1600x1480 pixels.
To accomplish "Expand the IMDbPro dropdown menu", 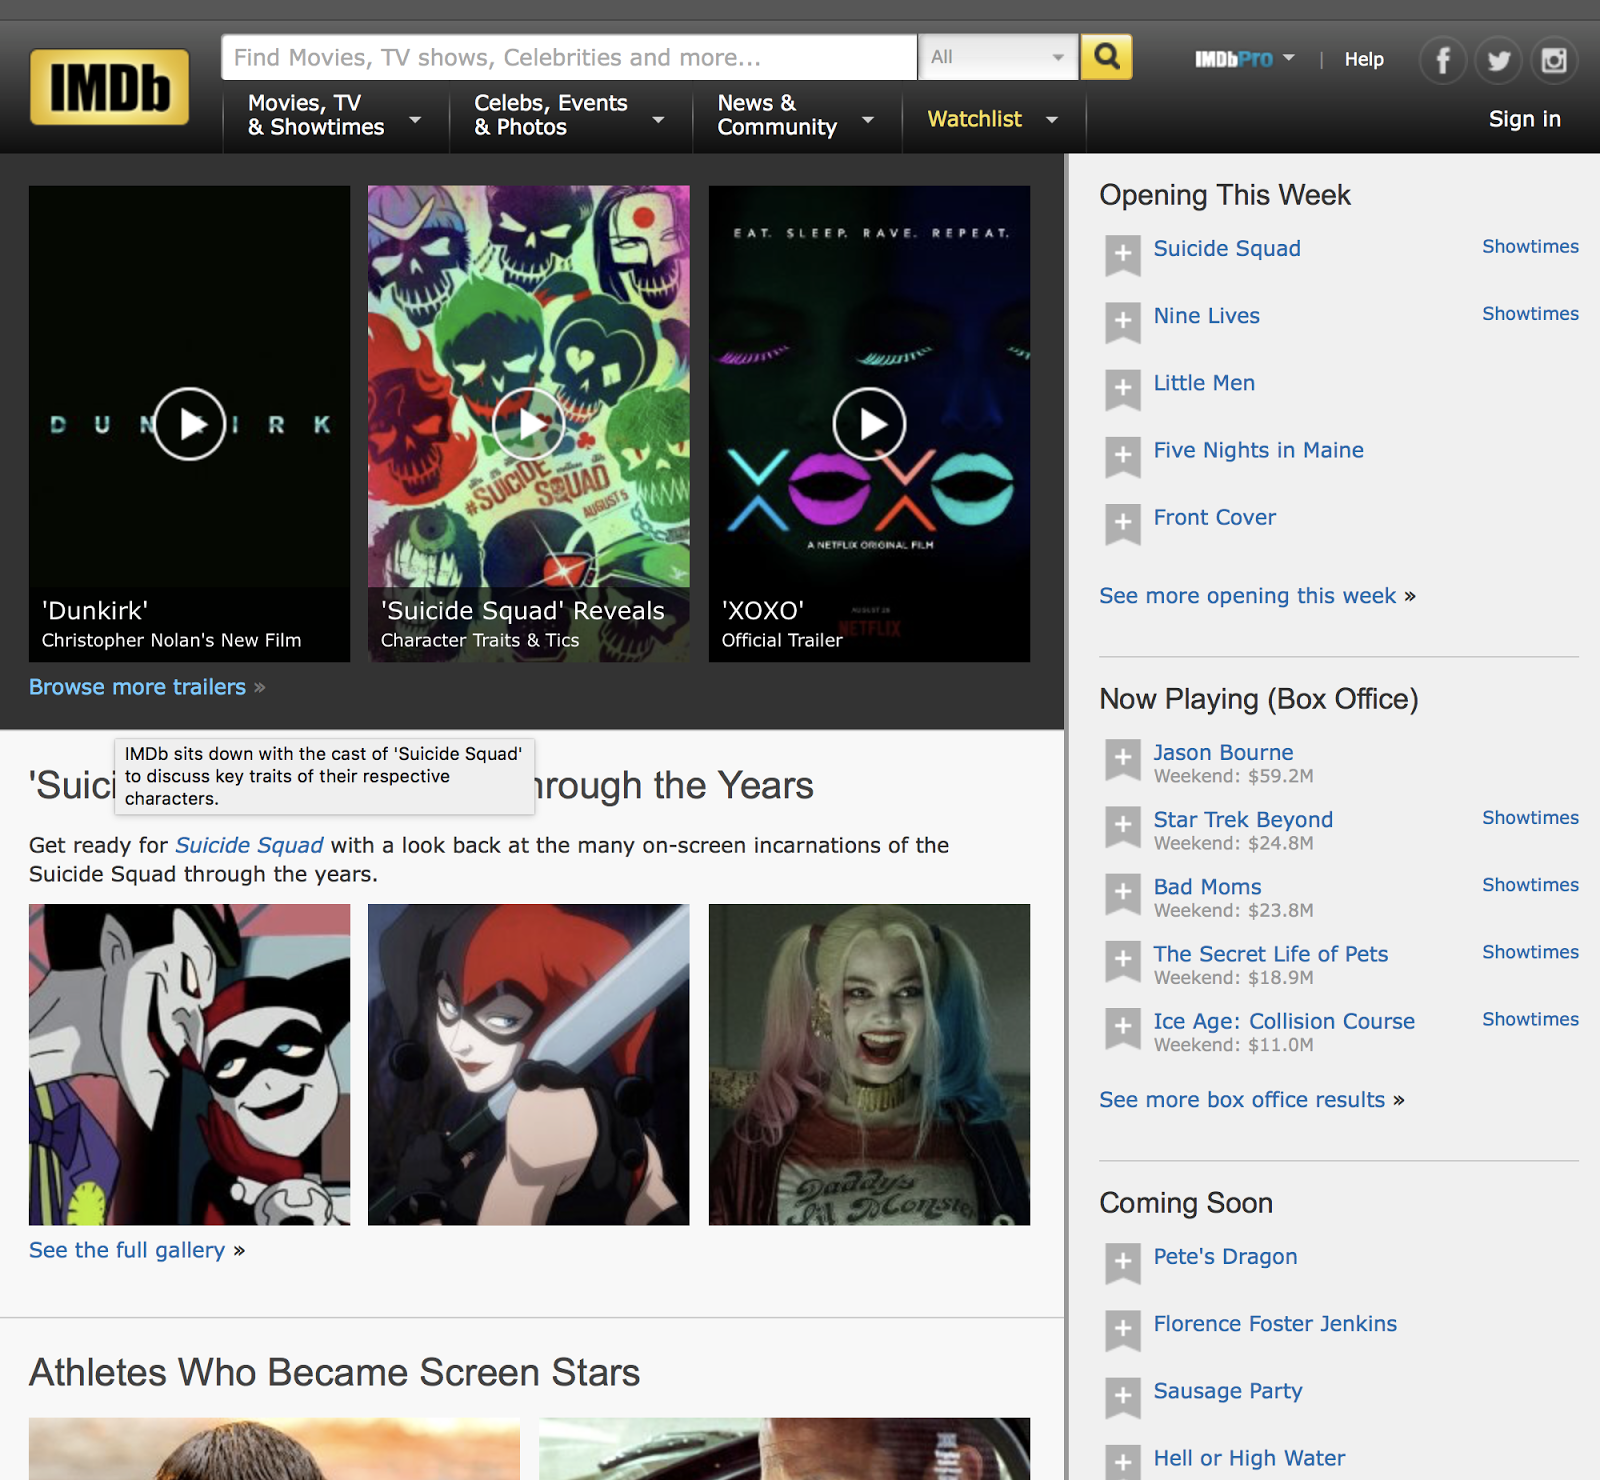I will (1289, 58).
